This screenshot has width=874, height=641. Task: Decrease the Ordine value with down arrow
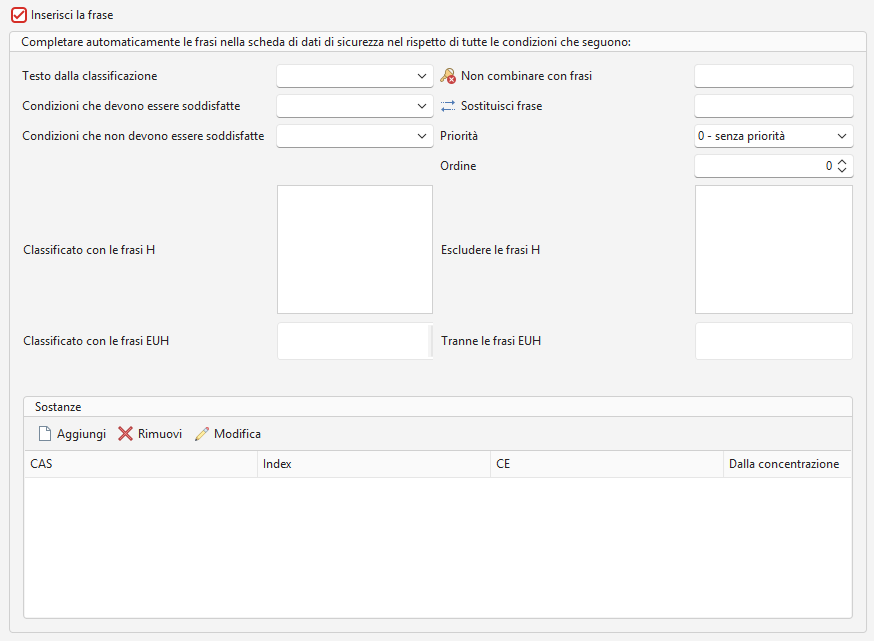[842, 169]
